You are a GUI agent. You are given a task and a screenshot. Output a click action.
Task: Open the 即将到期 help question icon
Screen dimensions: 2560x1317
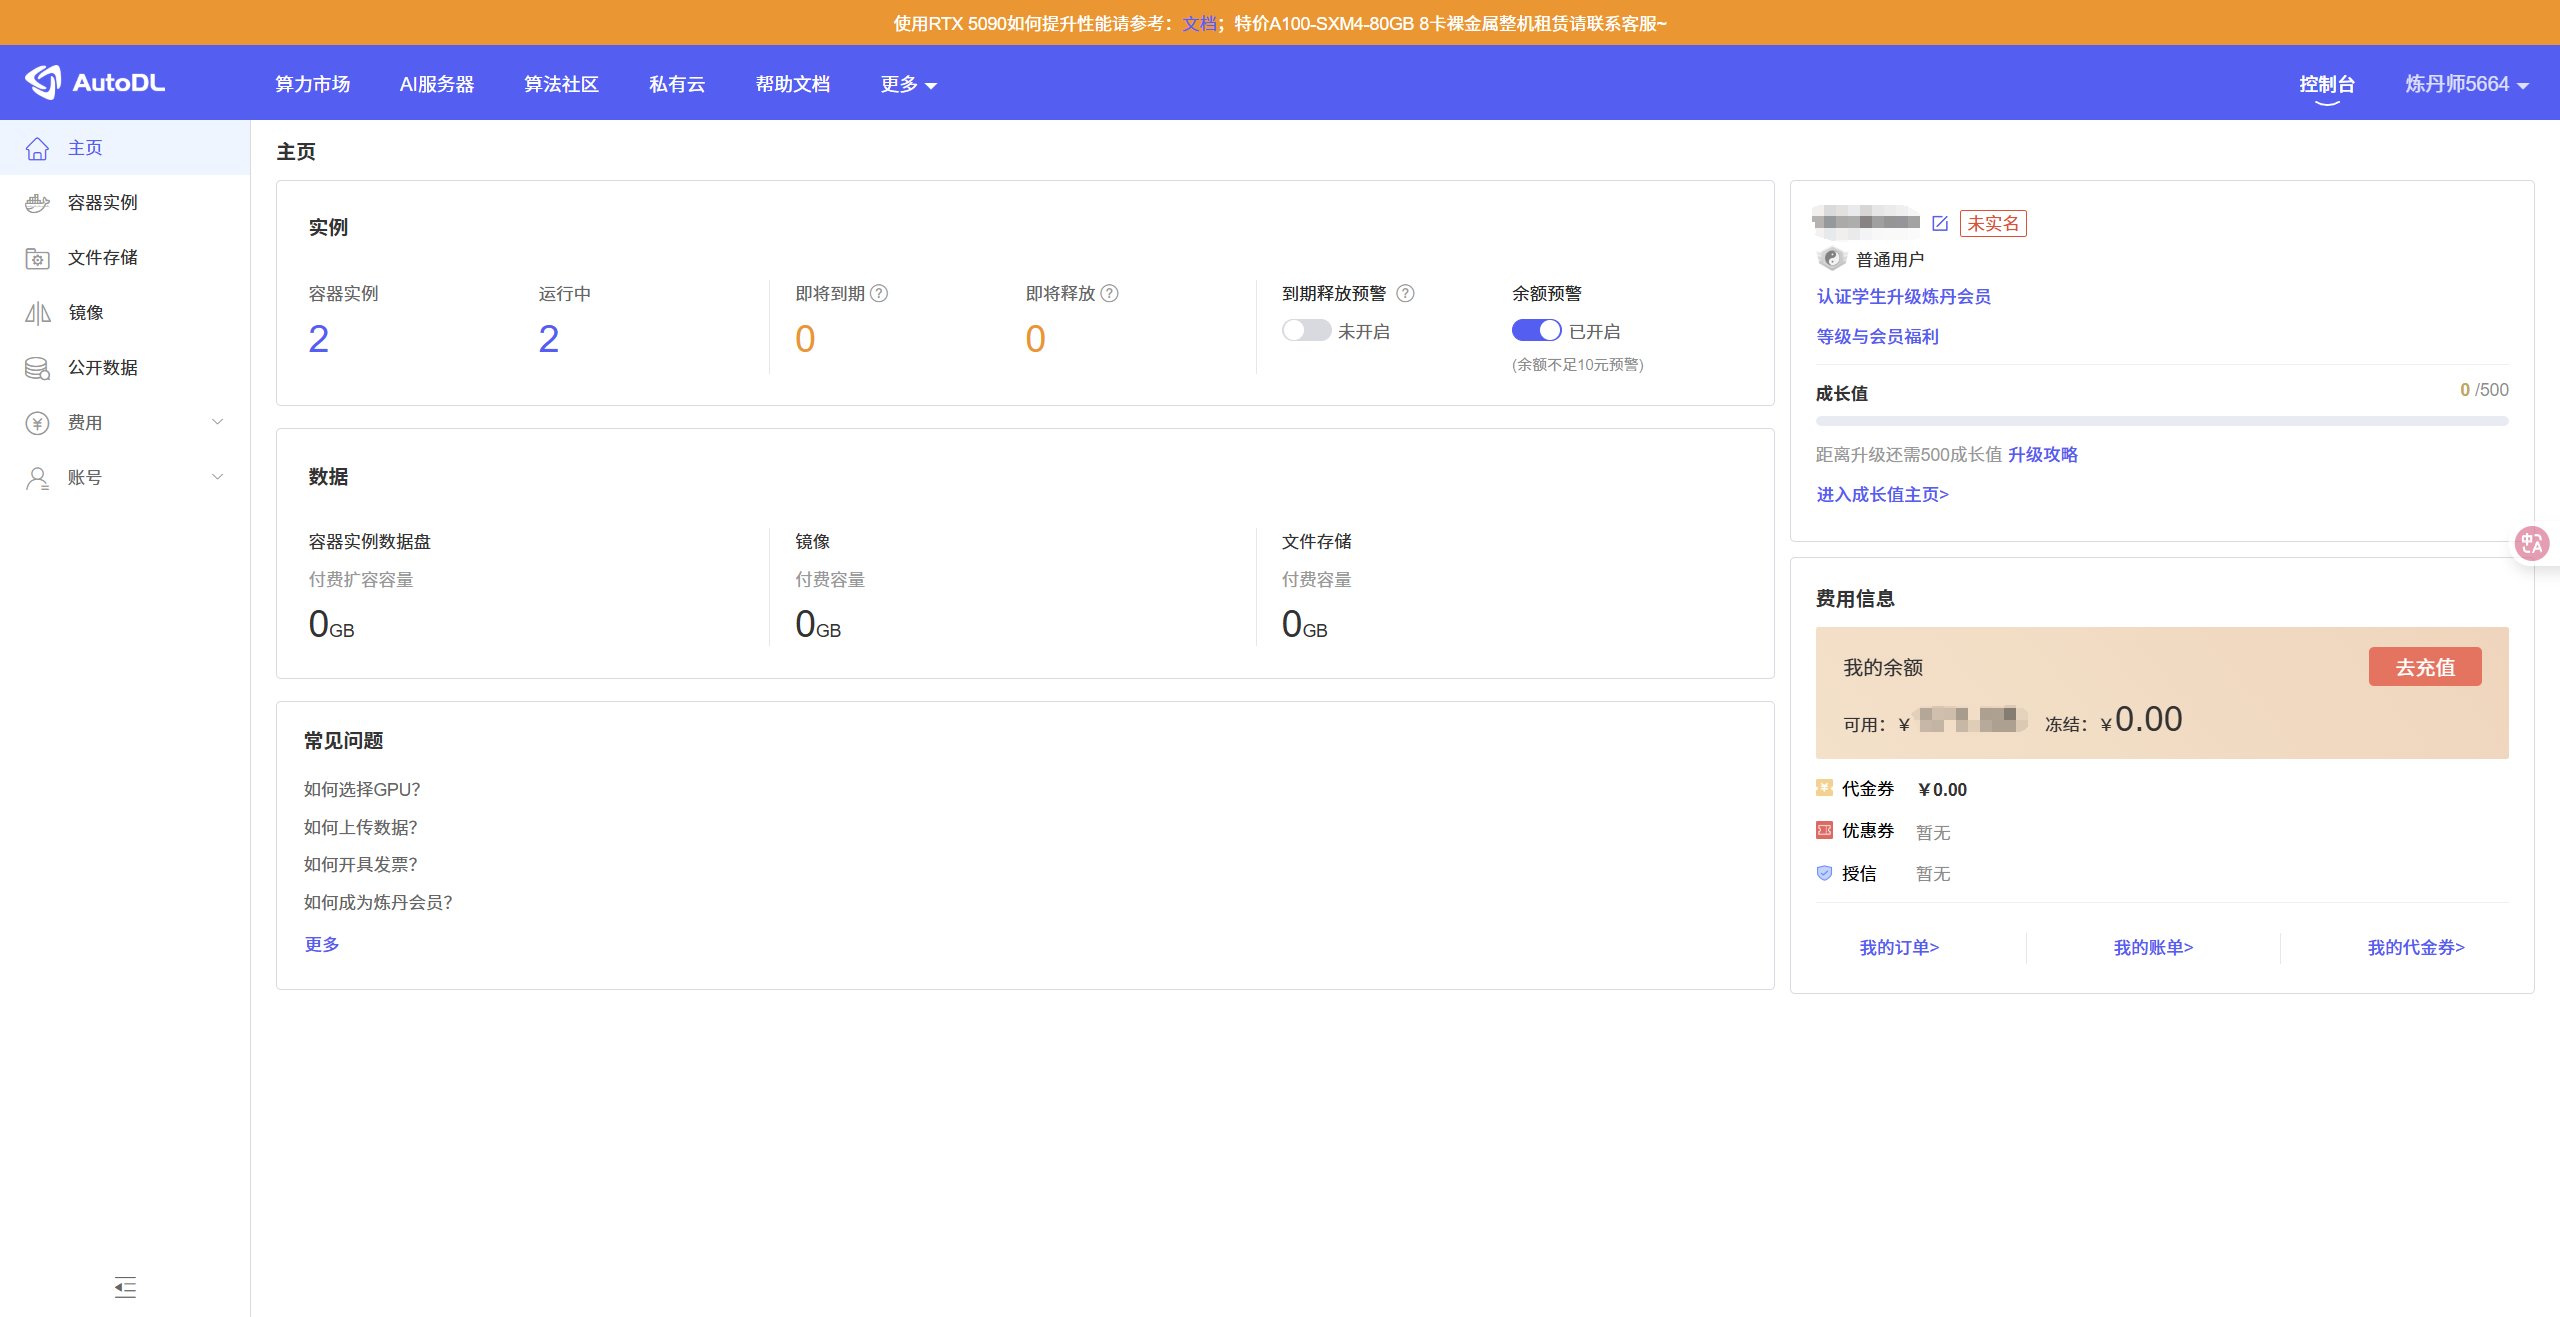[x=879, y=293]
